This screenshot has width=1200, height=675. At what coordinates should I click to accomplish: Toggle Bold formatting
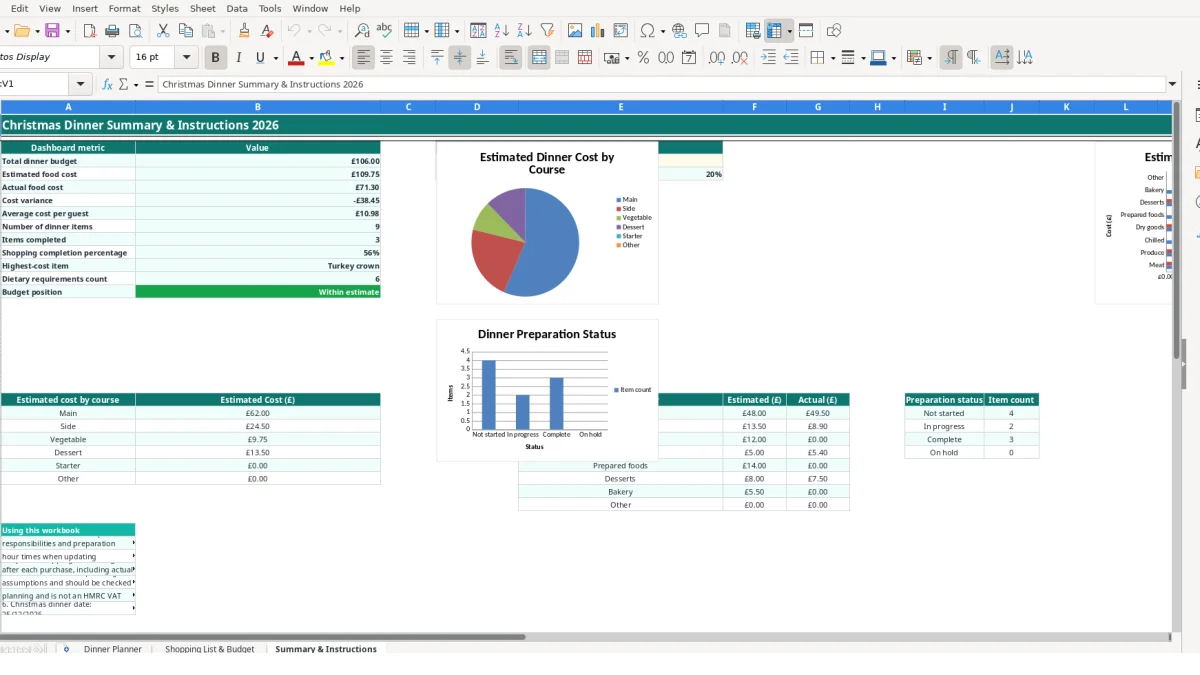click(x=215, y=58)
